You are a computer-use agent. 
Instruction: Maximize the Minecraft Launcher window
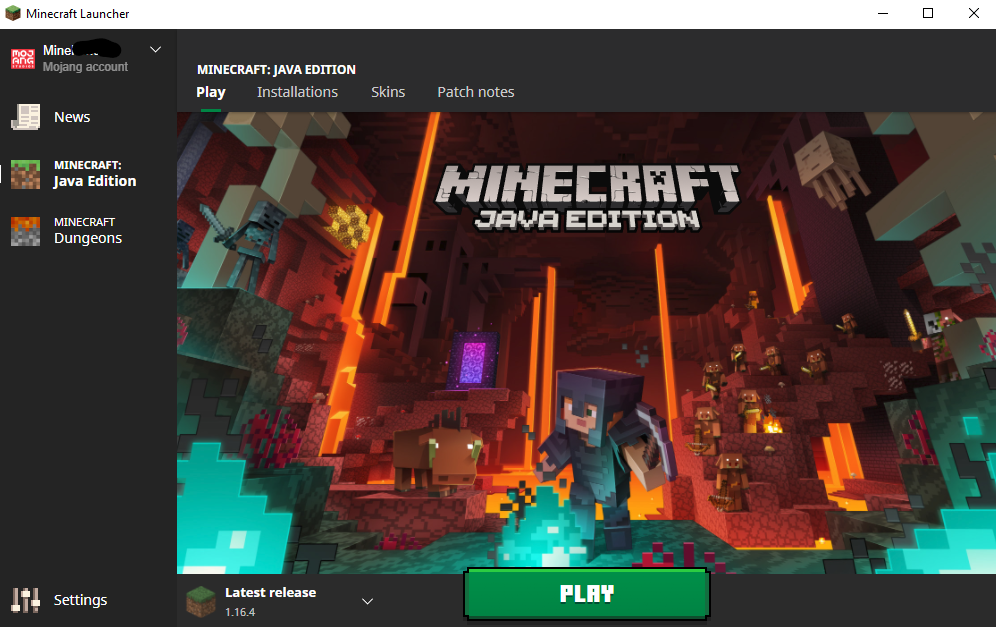(x=928, y=13)
